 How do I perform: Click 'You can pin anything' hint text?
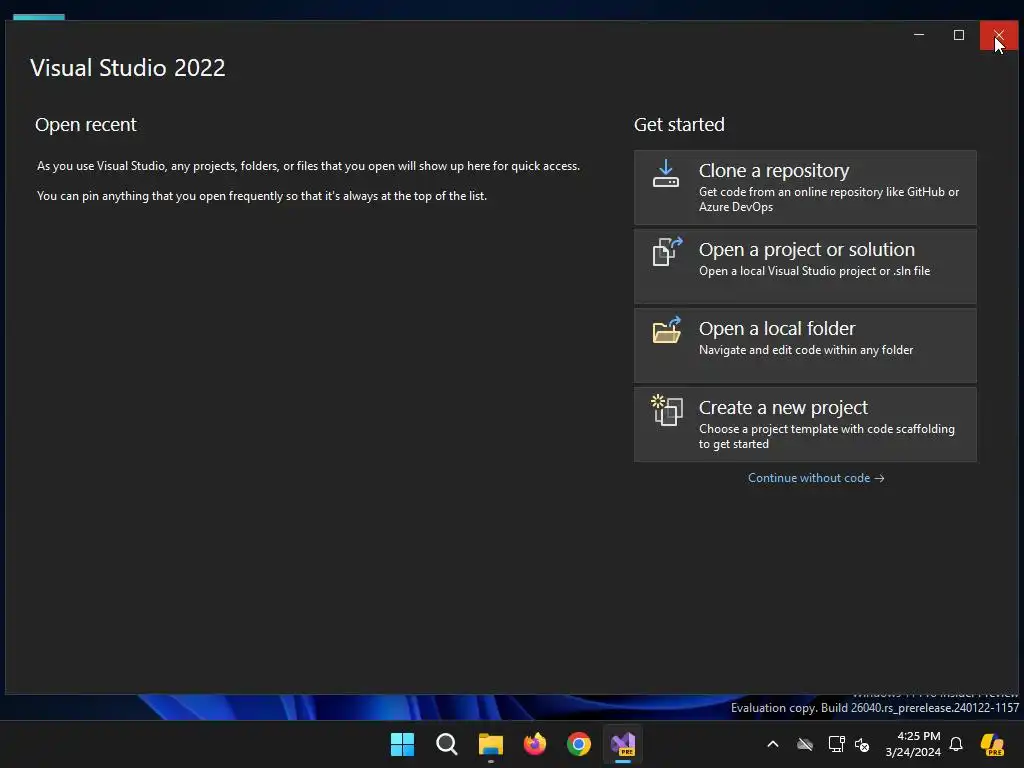pyautogui.click(x=262, y=196)
